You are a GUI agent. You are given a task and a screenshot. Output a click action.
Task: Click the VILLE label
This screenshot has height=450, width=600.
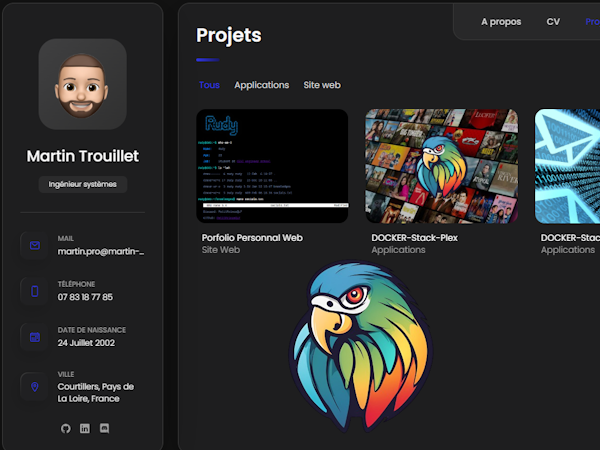pyautogui.click(x=66, y=374)
